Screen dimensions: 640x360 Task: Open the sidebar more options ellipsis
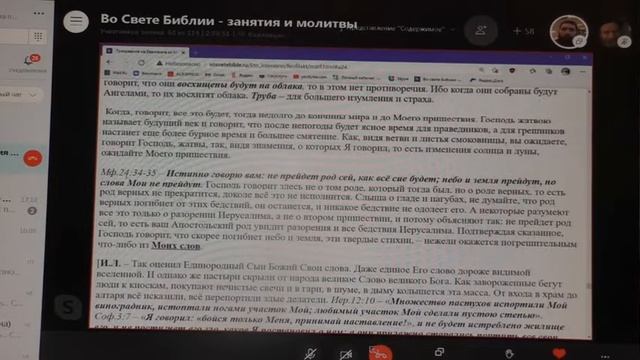pyautogui.click(x=39, y=13)
